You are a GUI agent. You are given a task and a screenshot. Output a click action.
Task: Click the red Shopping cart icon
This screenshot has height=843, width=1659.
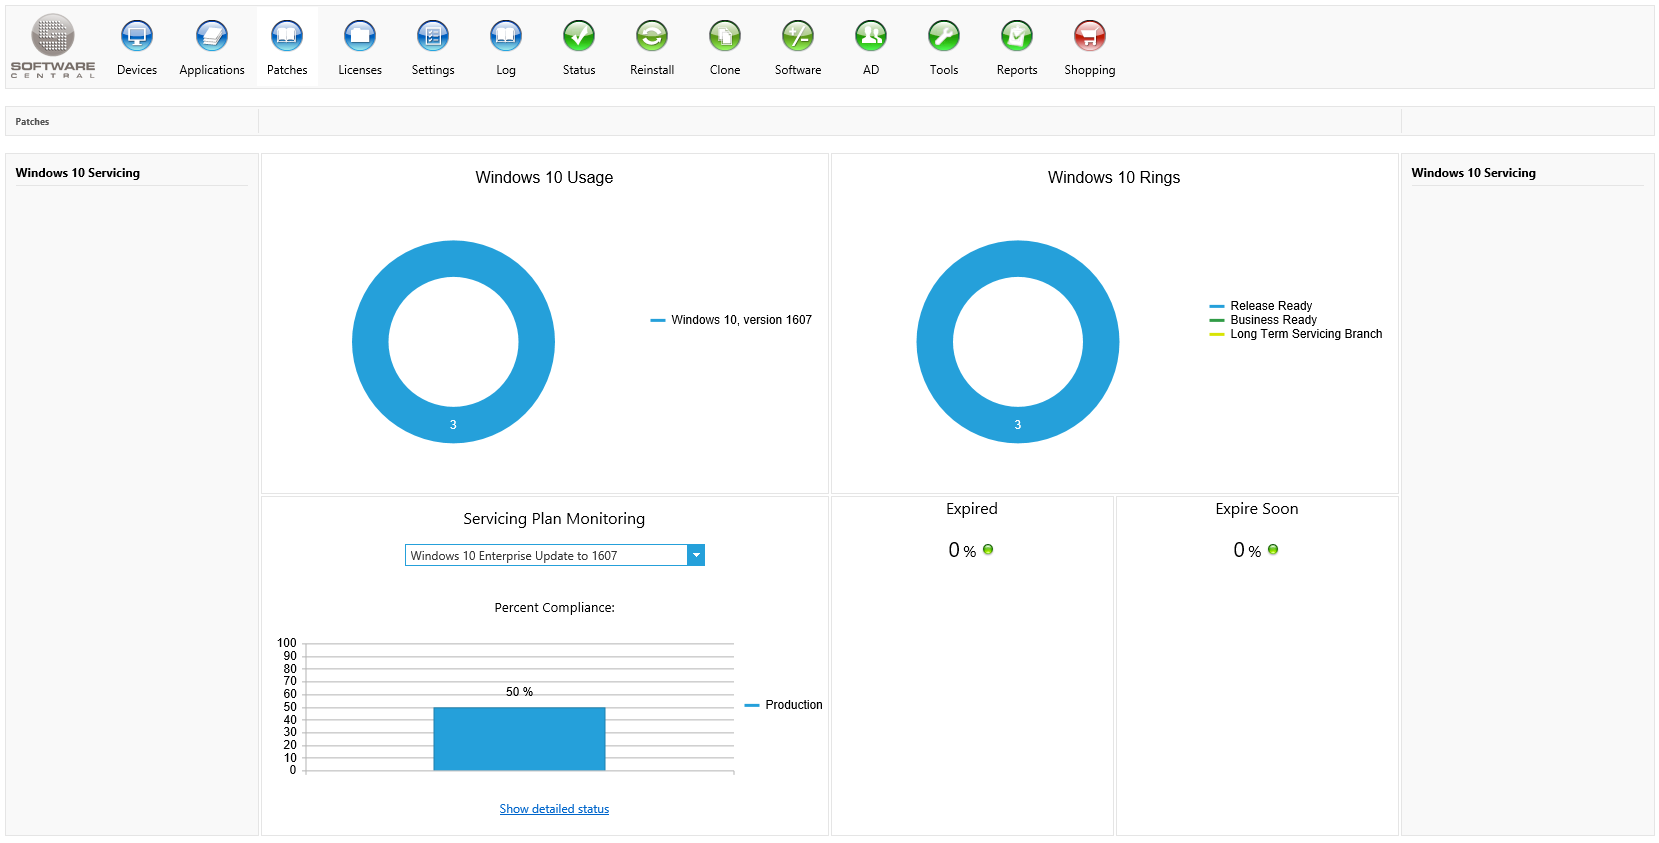click(1090, 37)
